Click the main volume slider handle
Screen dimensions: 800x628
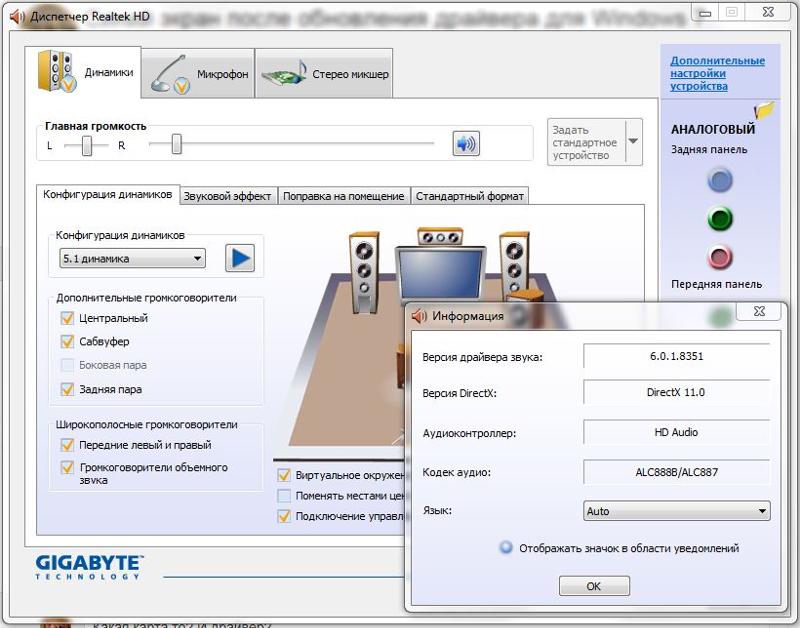[x=177, y=144]
